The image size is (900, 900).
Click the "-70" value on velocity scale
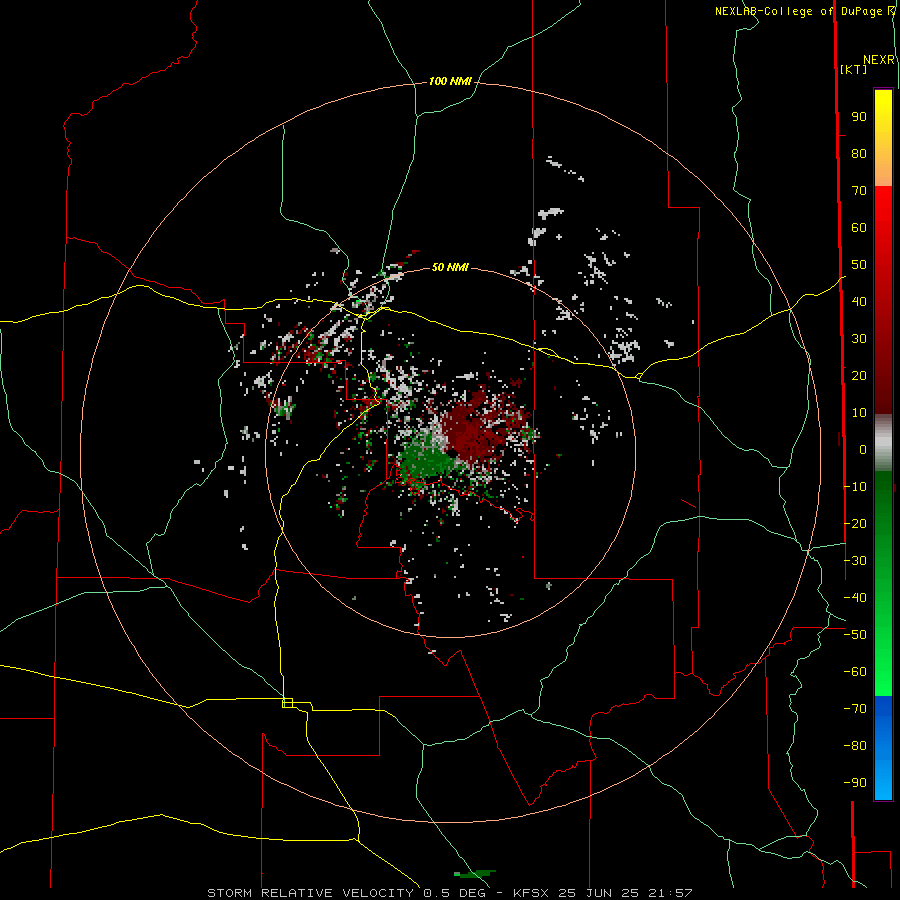[x=855, y=708]
